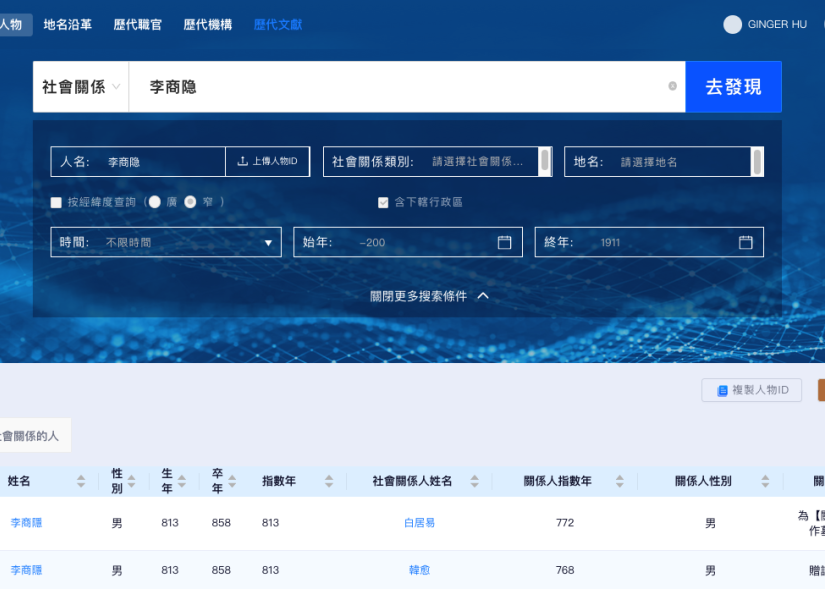Click the GINGER HU avatar icon

pos(730,24)
